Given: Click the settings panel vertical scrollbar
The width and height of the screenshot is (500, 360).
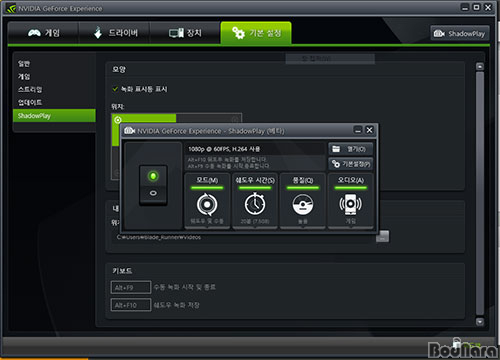Looking at the screenshot, I should click(x=480, y=193).
